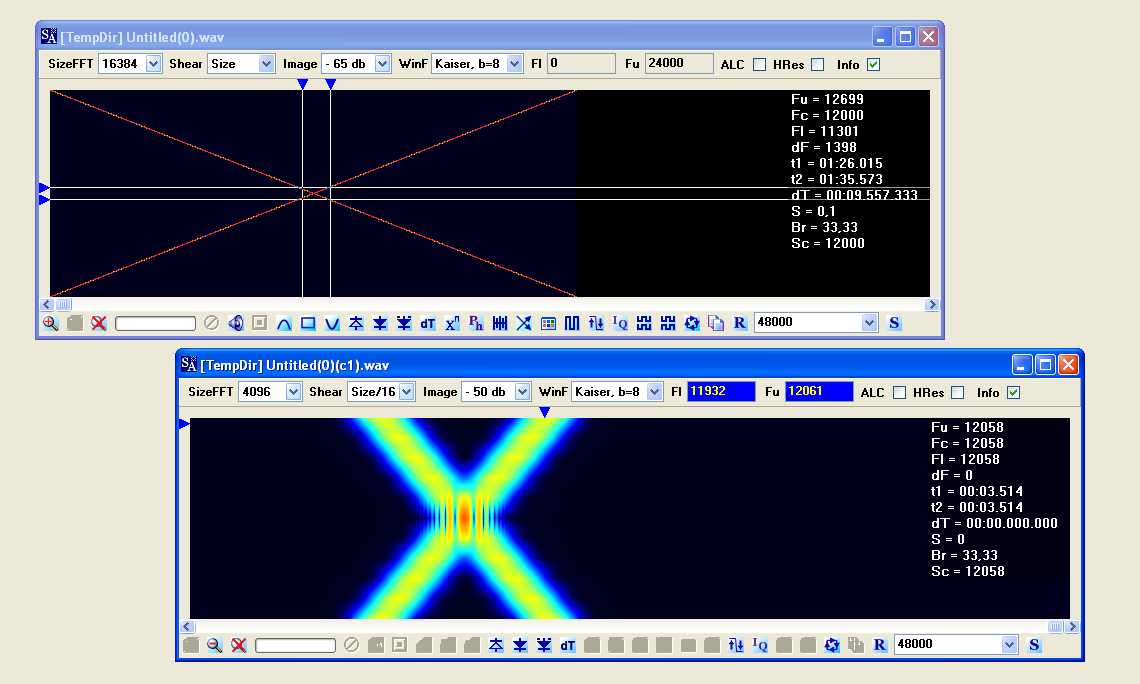Click the red X magnifier icon in the lower window
The image size is (1140, 684).
tap(239, 645)
